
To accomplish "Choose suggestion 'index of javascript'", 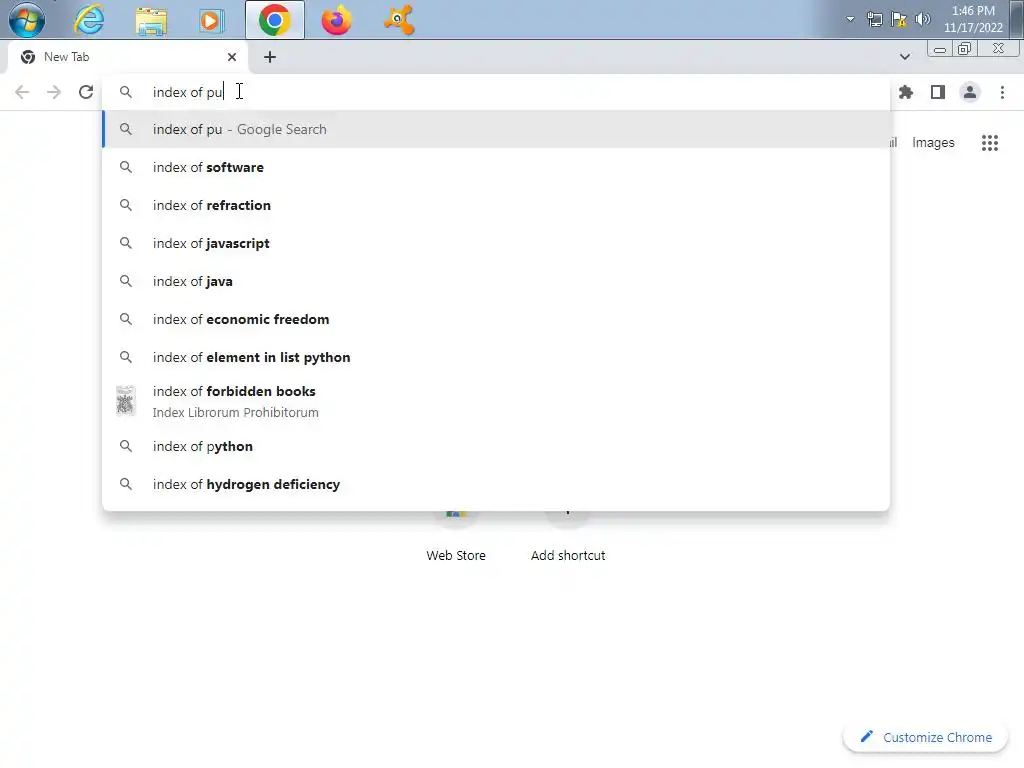I will (x=496, y=243).
